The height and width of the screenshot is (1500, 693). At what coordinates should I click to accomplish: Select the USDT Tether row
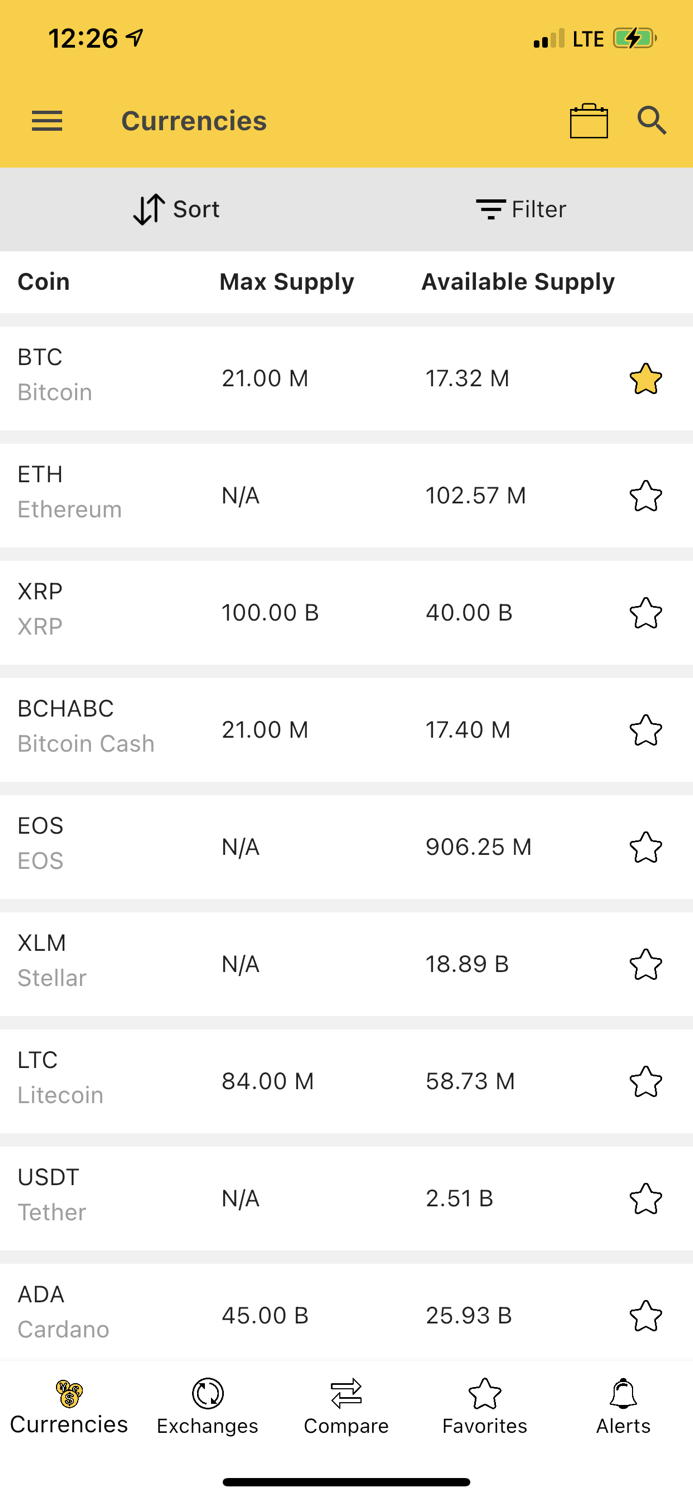(x=300, y=1197)
